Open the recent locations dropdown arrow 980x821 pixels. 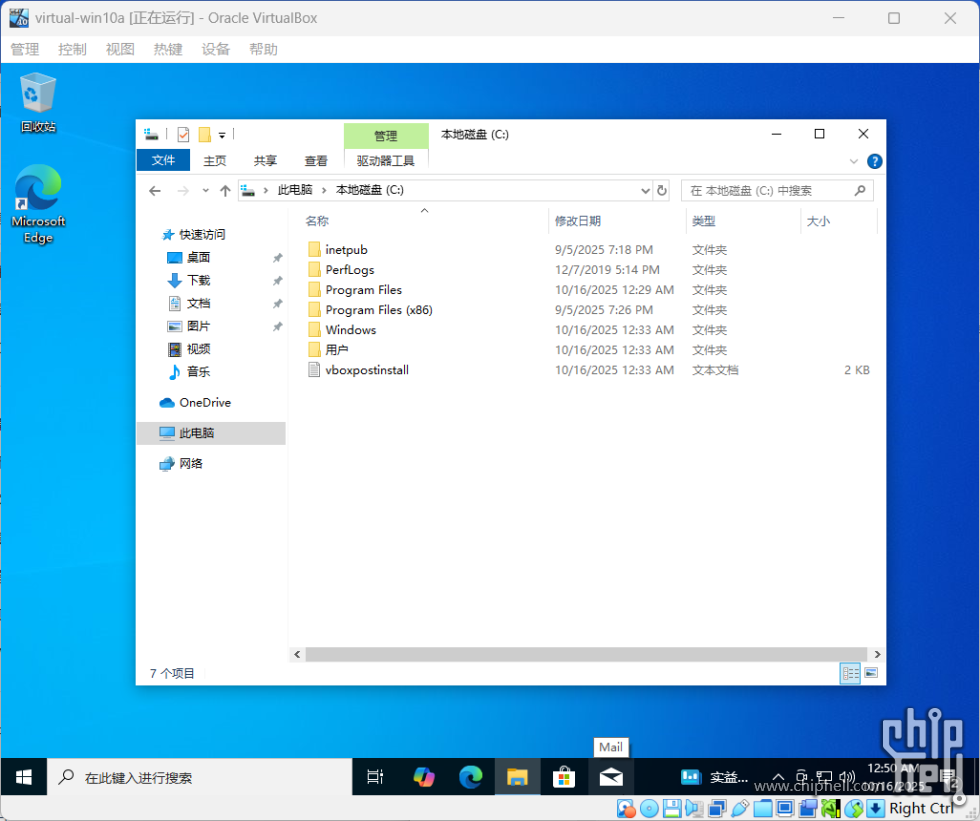pyautogui.click(x=205, y=190)
